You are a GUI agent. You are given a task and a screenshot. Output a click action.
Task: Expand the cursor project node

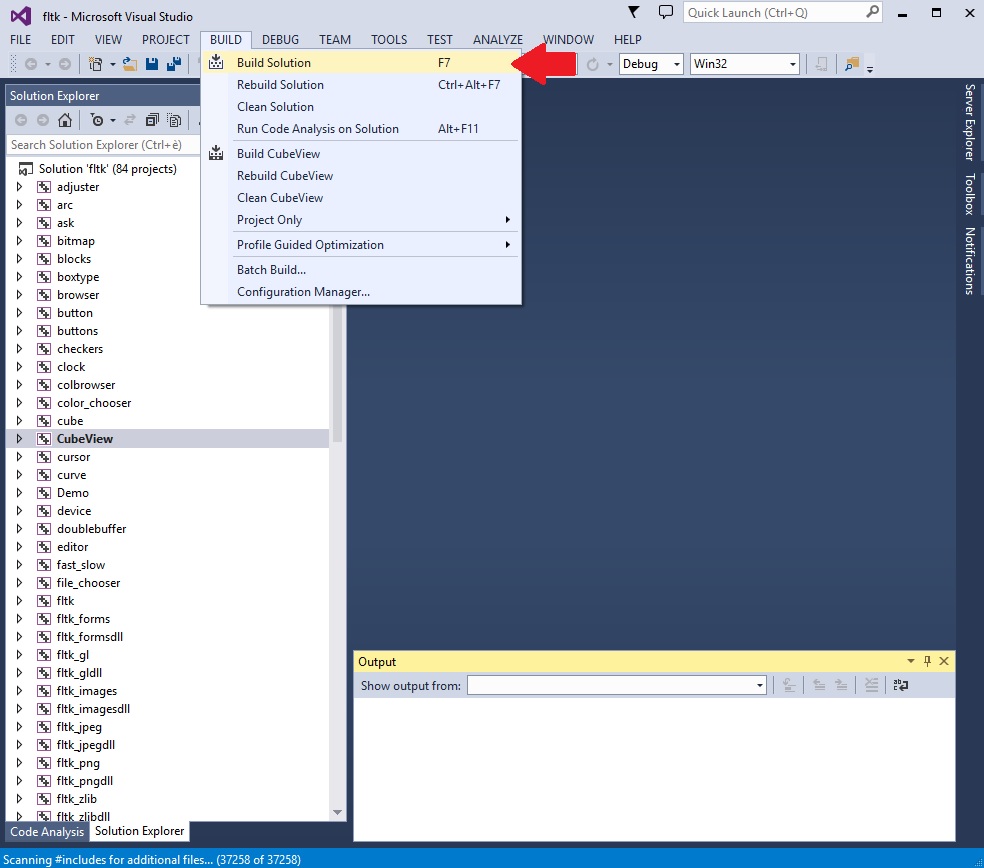click(x=19, y=457)
